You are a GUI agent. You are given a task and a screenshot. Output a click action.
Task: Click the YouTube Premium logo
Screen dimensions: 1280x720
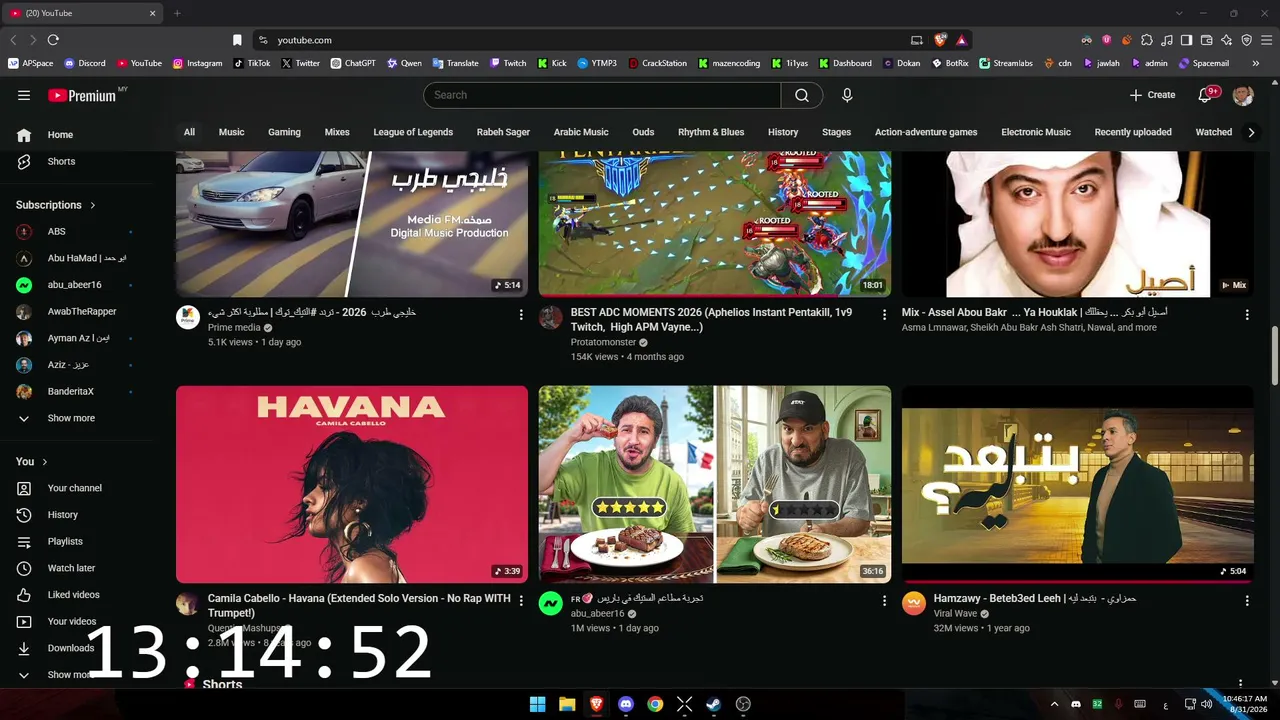[82, 95]
